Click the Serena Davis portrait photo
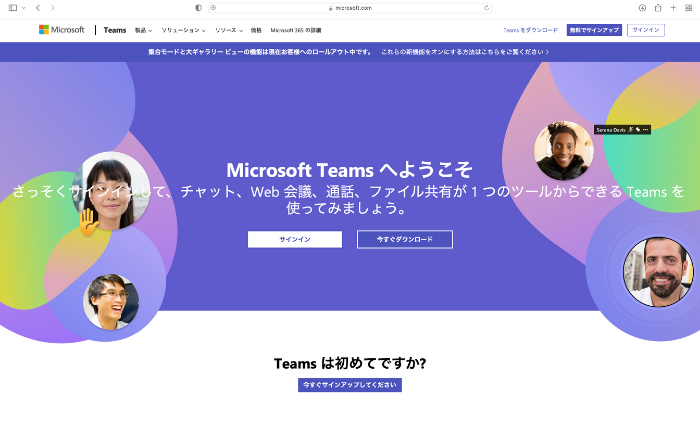Screen dimensions: 700x432 pos(563,150)
